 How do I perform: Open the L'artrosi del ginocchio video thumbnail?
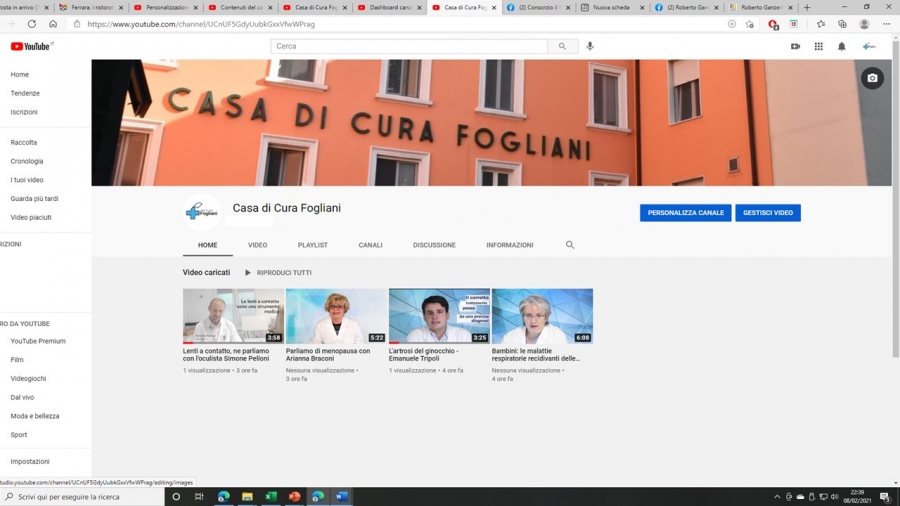tap(439, 316)
